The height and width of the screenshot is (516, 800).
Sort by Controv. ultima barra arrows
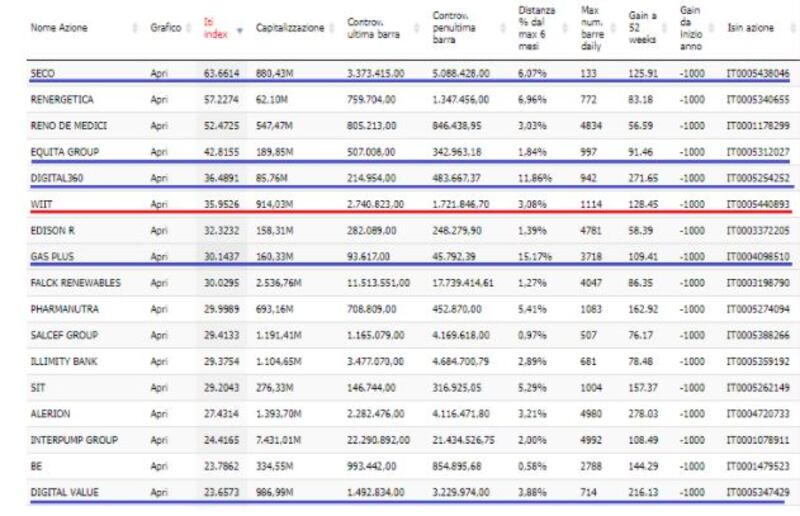pos(416,28)
